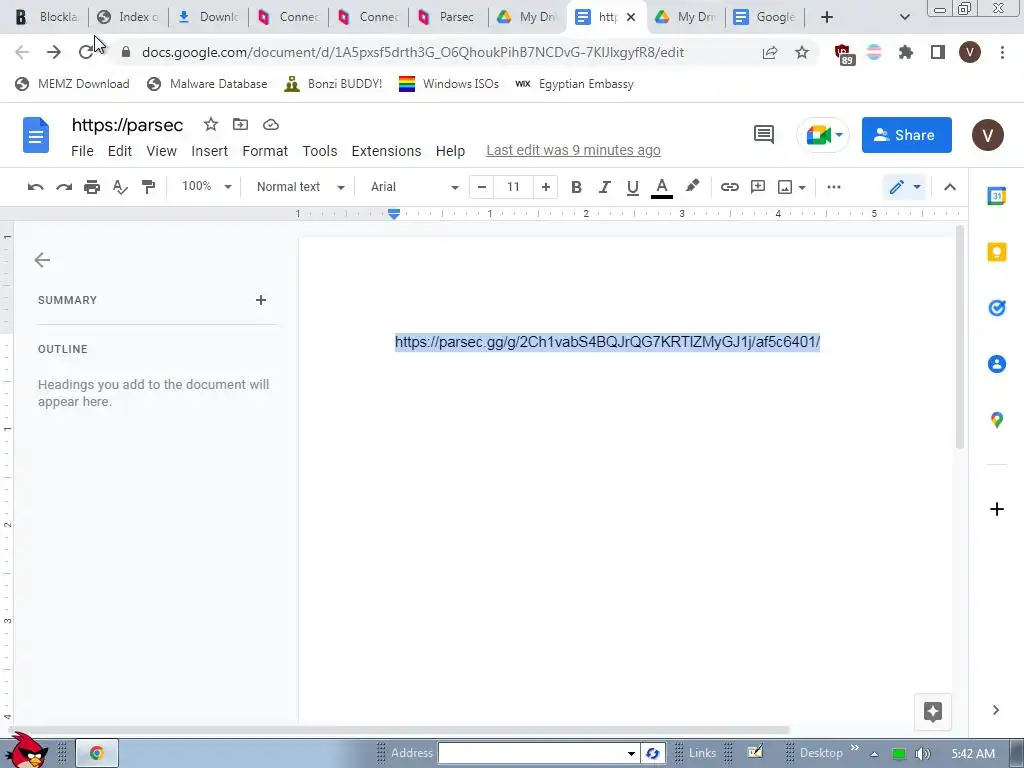Hide the side panel with the chevron
This screenshot has height=768, width=1024.
tap(995, 710)
